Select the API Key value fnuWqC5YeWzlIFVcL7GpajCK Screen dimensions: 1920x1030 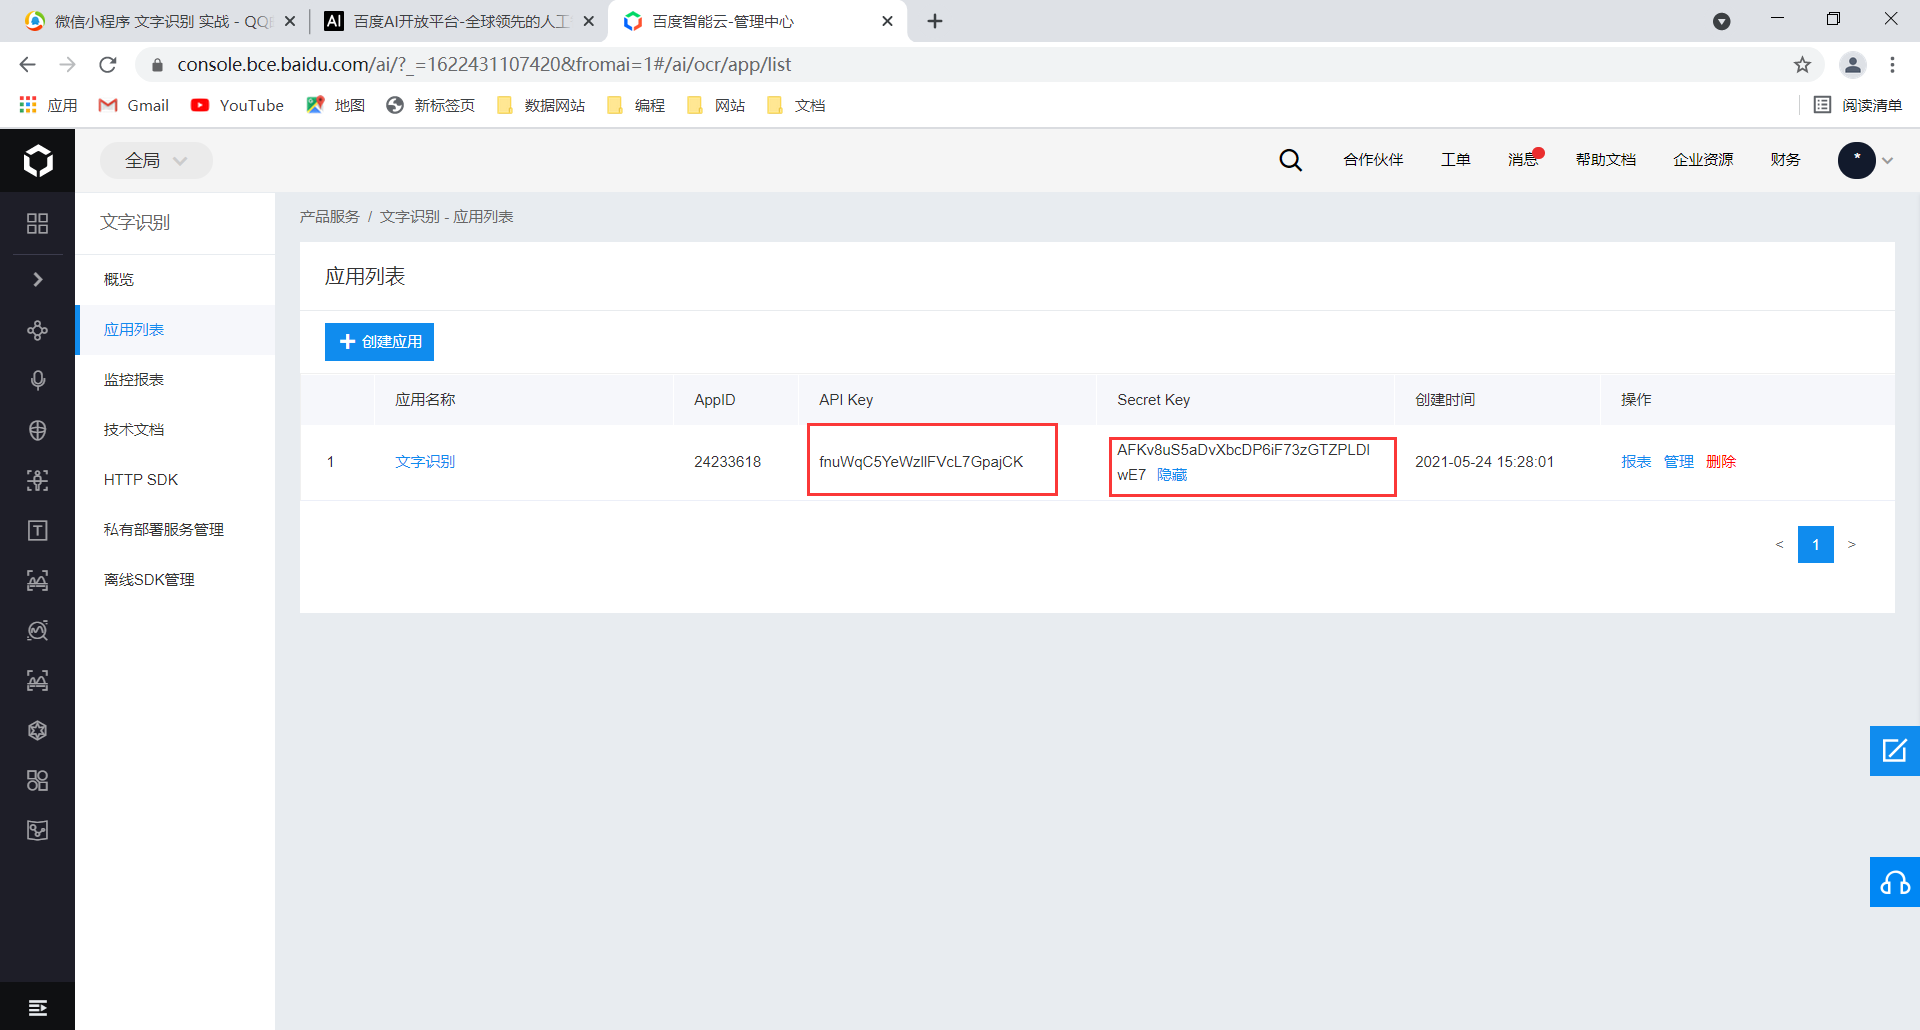coord(921,462)
